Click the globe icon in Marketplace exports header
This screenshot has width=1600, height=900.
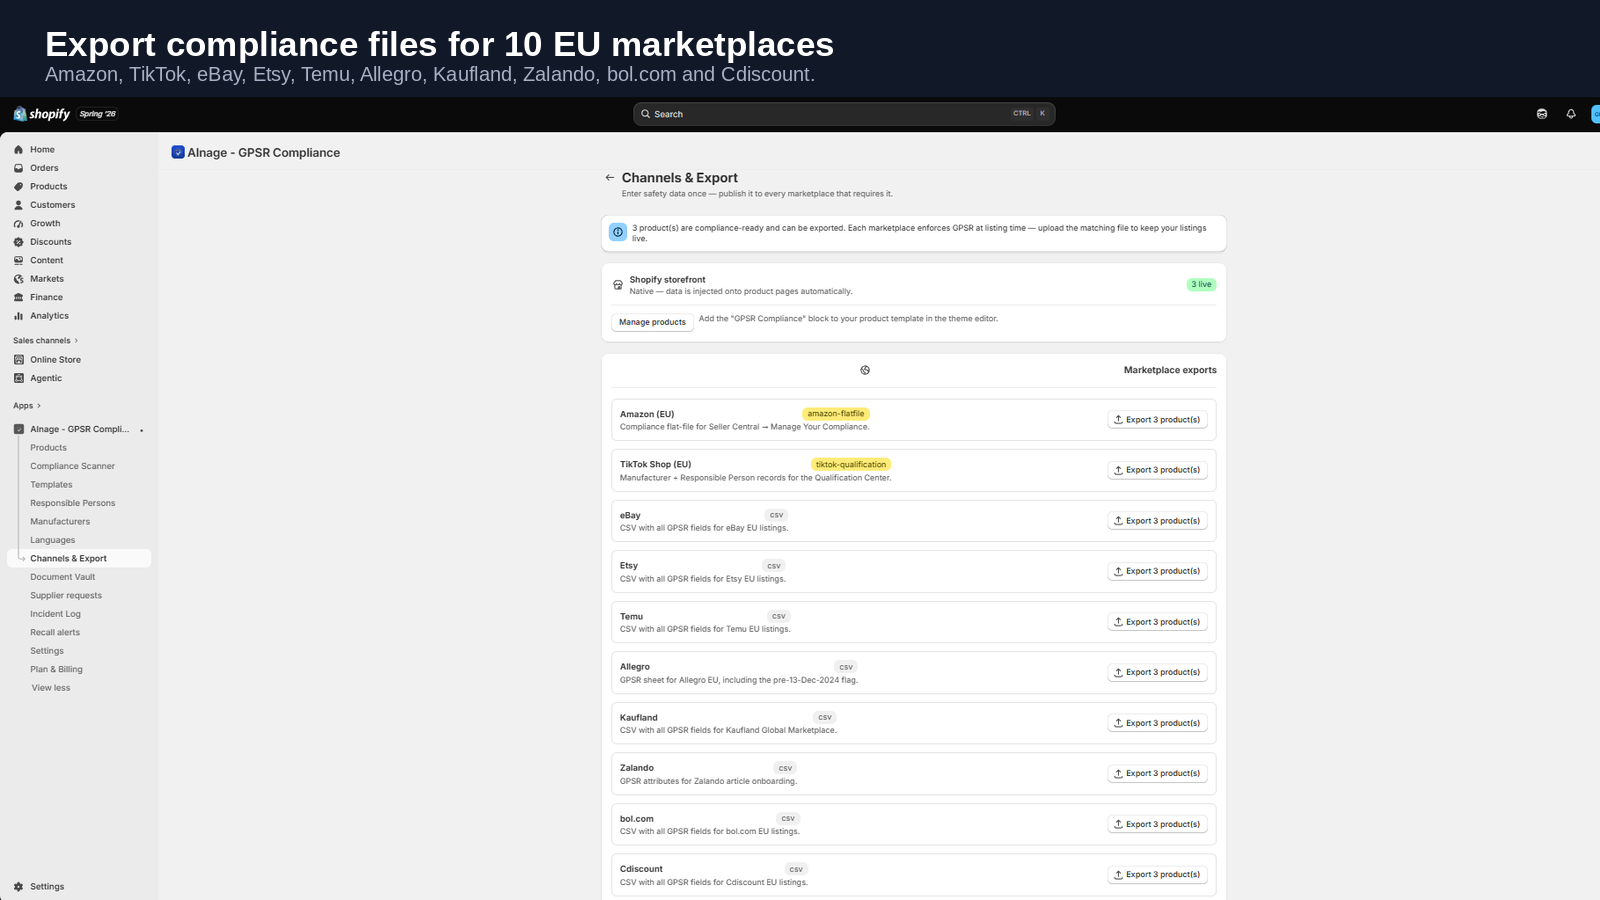(x=865, y=370)
